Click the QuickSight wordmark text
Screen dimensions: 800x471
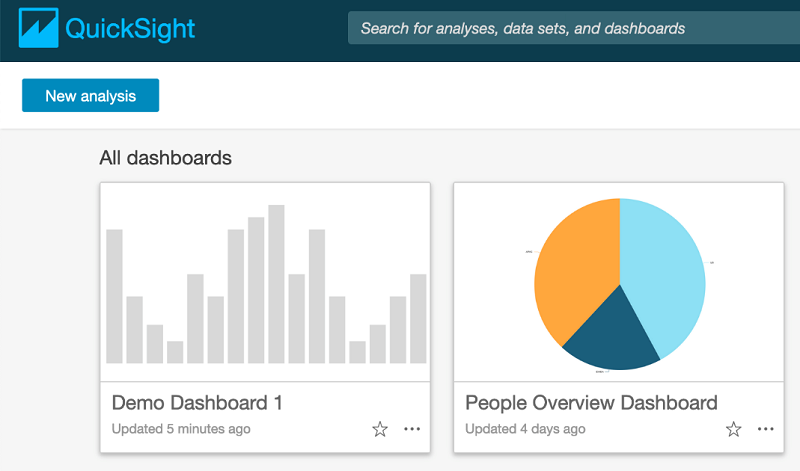pos(130,29)
